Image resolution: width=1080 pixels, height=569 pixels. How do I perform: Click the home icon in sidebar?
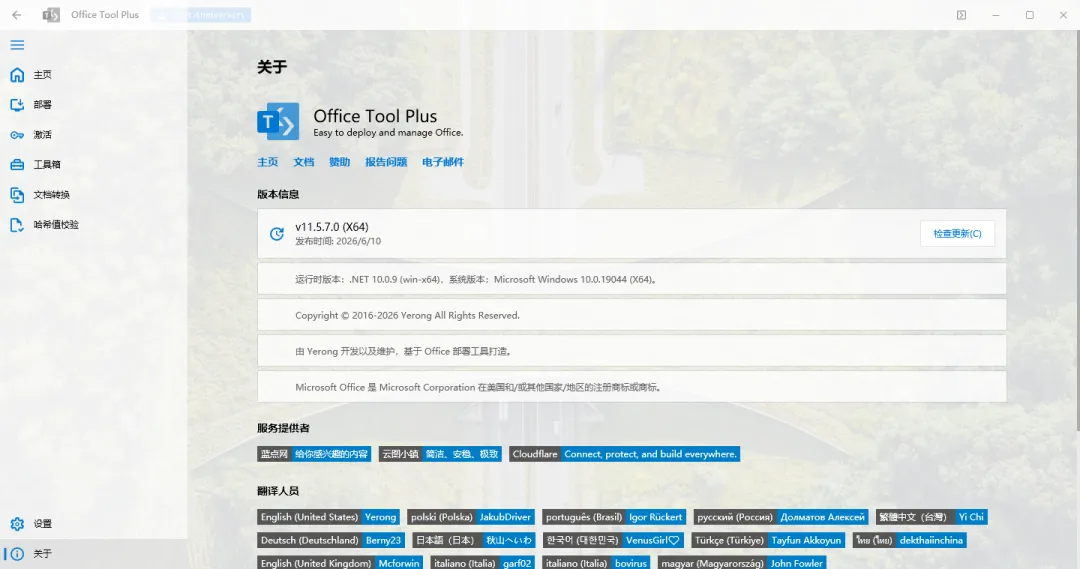(x=17, y=74)
